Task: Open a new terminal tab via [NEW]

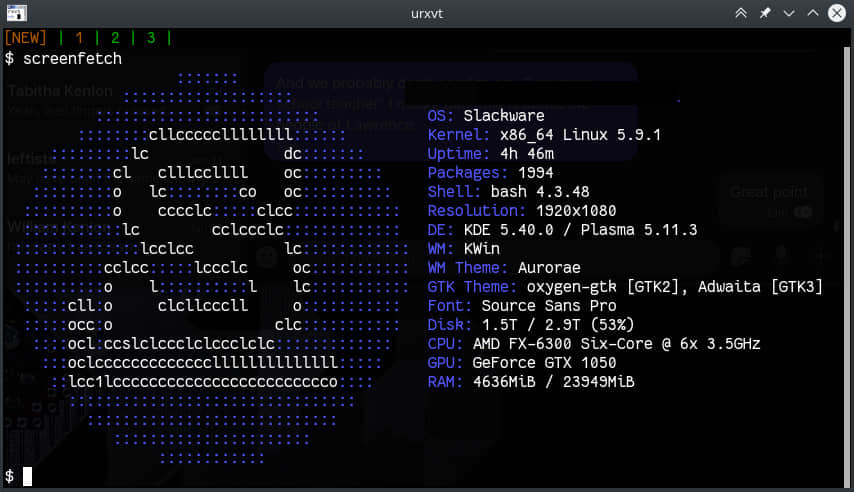Action: tap(27, 38)
